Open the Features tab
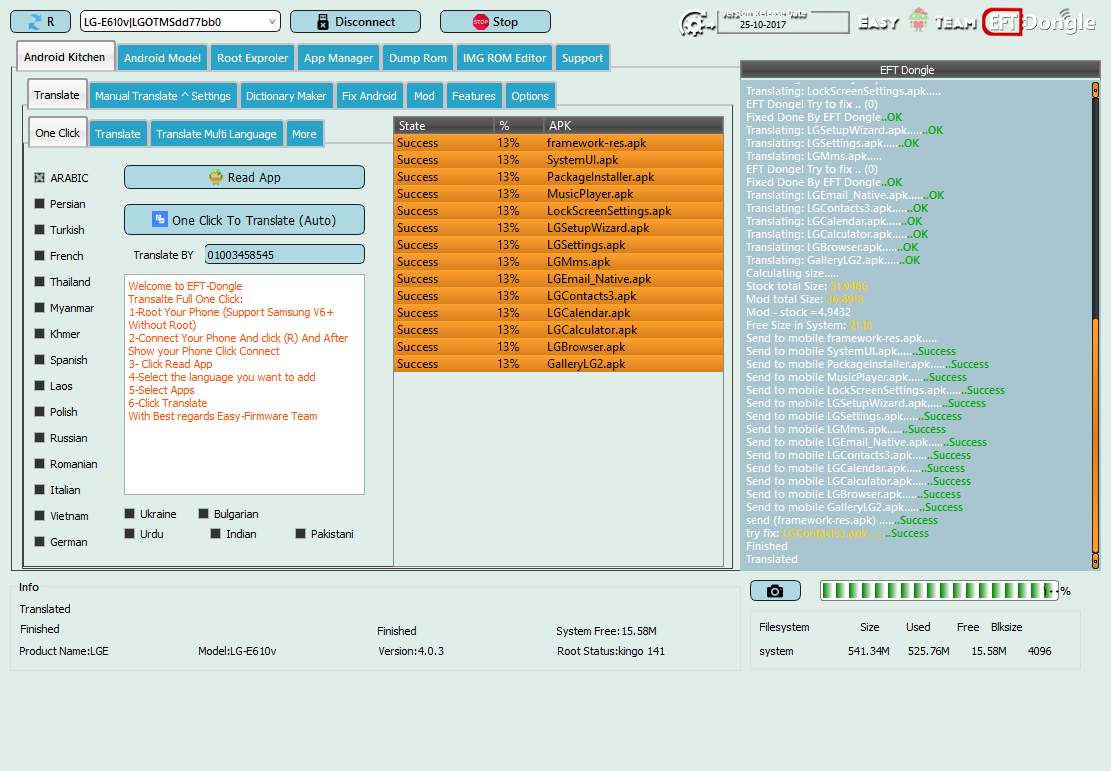 coord(473,96)
